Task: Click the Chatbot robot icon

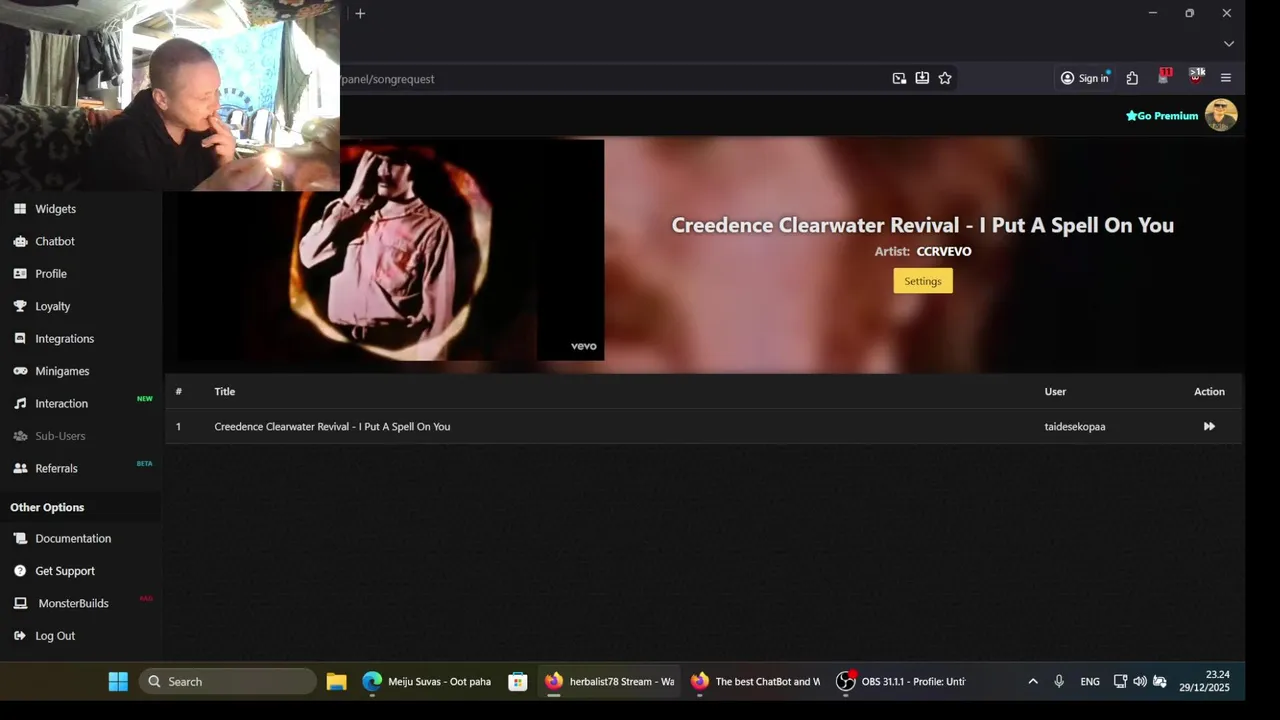Action: pyautogui.click(x=20, y=241)
